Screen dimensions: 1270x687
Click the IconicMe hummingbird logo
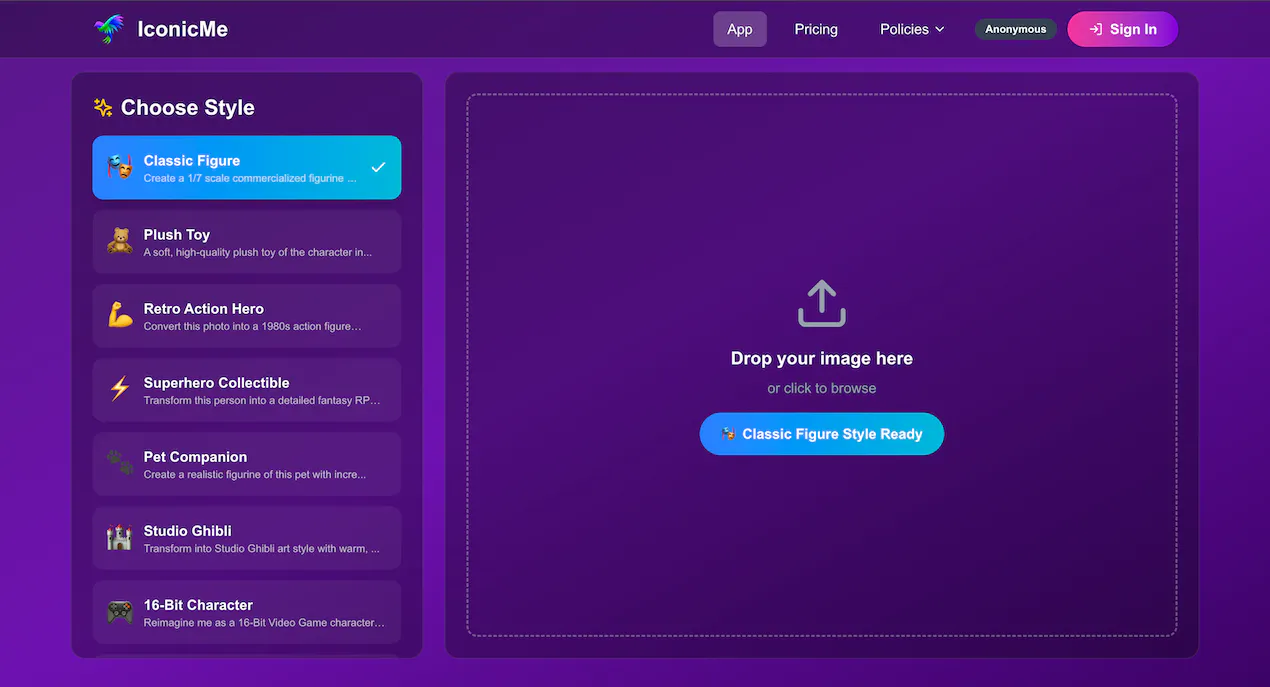pyautogui.click(x=110, y=29)
